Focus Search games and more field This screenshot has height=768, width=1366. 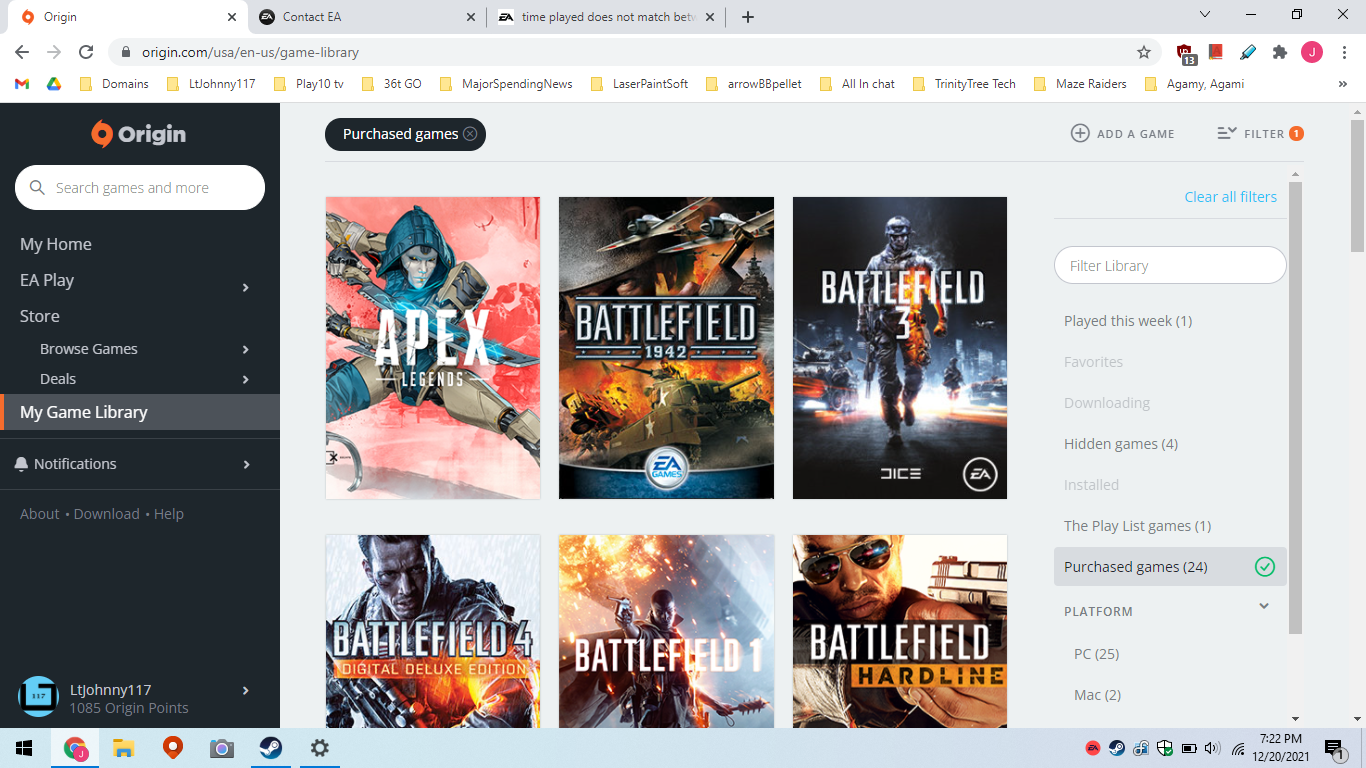pyautogui.click(x=140, y=188)
